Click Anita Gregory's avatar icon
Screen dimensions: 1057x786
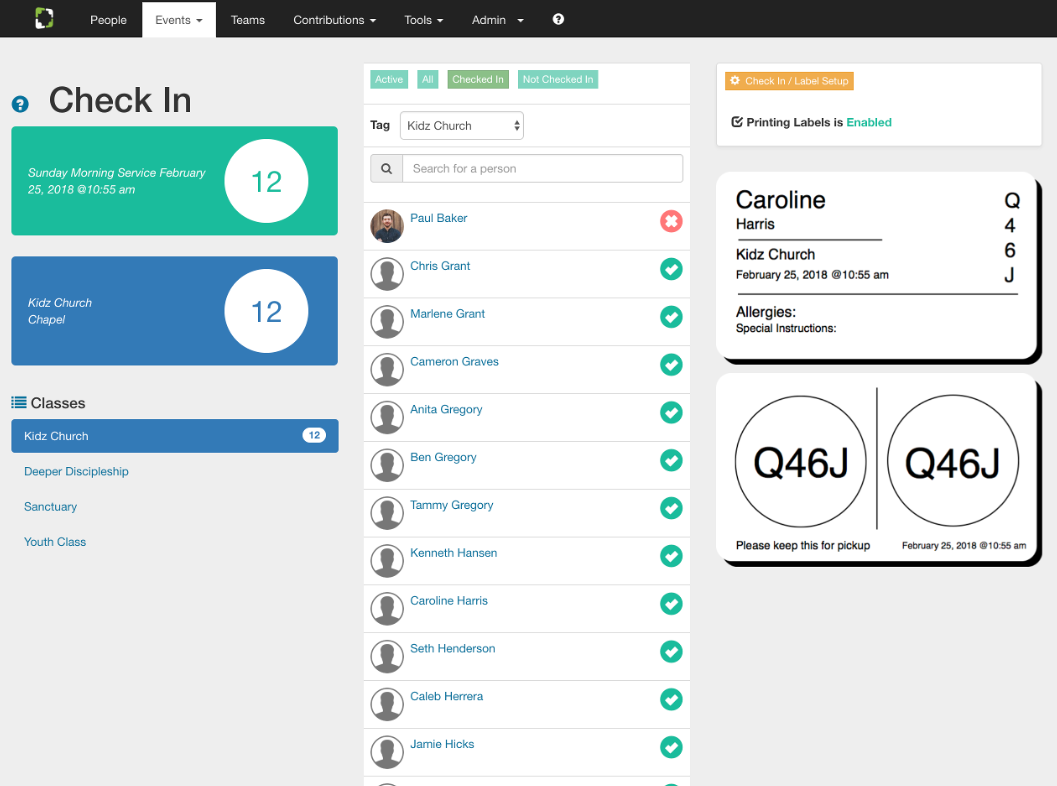pos(387,417)
